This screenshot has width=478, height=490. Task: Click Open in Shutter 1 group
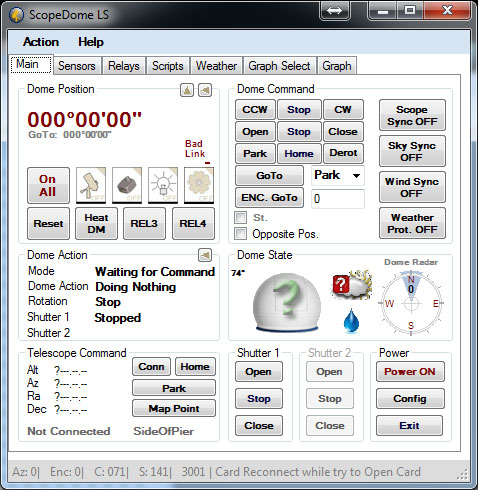259,372
